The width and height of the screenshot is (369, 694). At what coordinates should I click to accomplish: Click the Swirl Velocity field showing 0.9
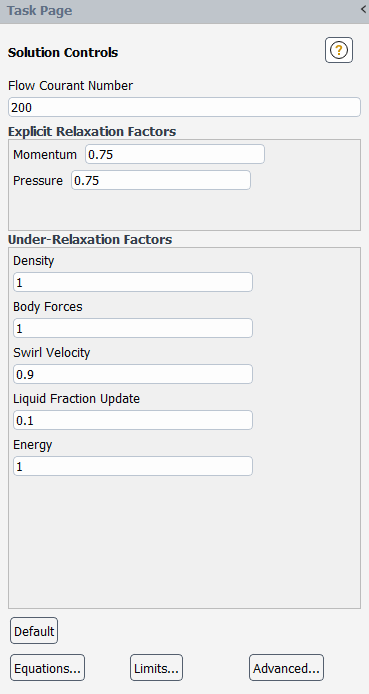pyautogui.click(x=133, y=374)
